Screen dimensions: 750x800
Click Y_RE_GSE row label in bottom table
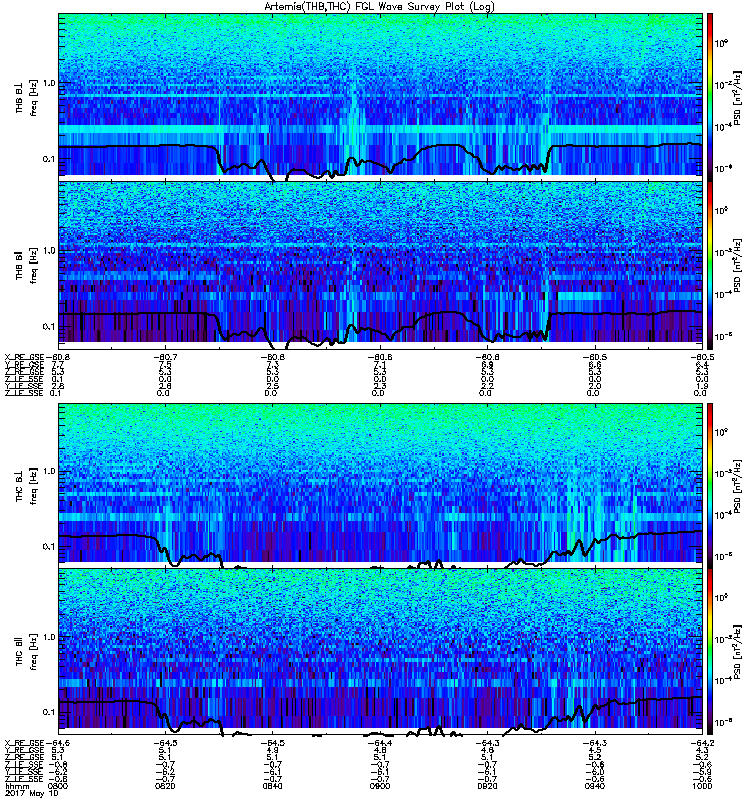pos(24,751)
